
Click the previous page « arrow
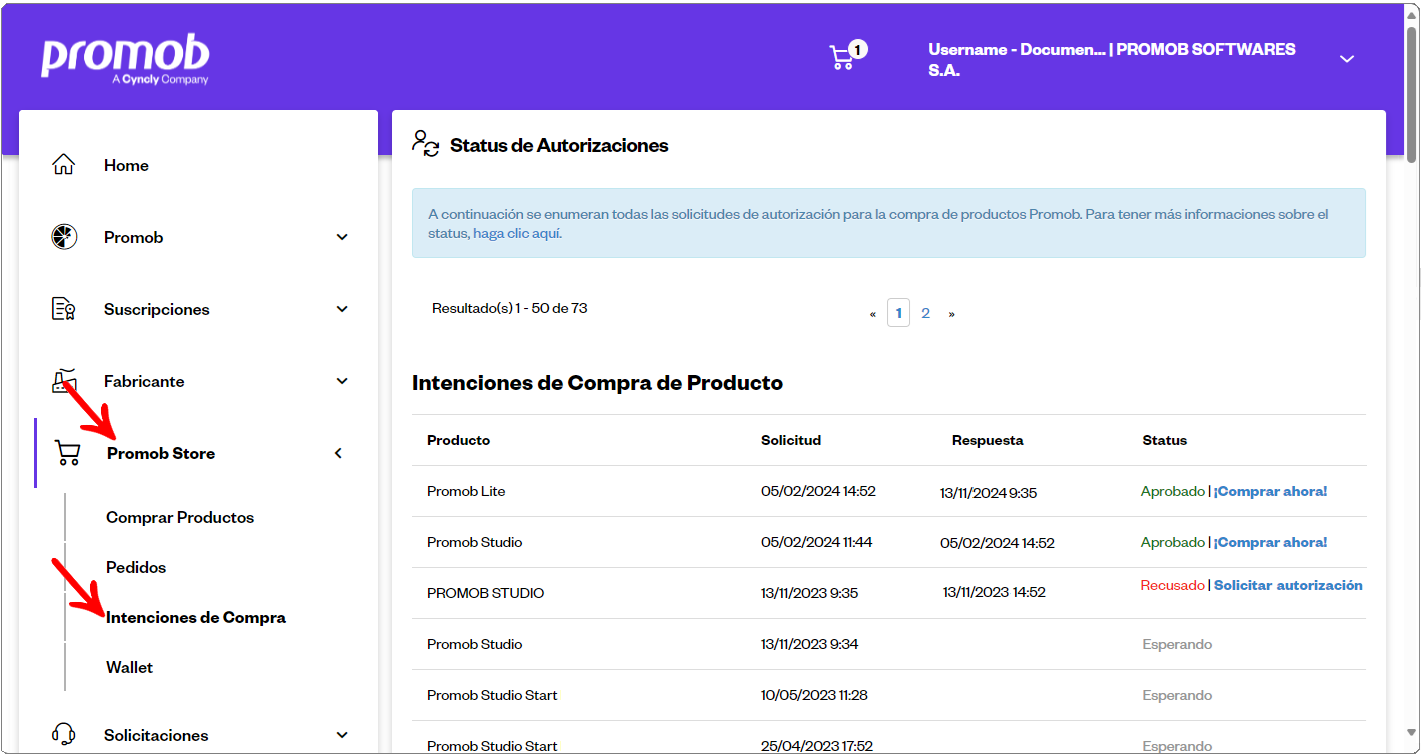(x=872, y=314)
